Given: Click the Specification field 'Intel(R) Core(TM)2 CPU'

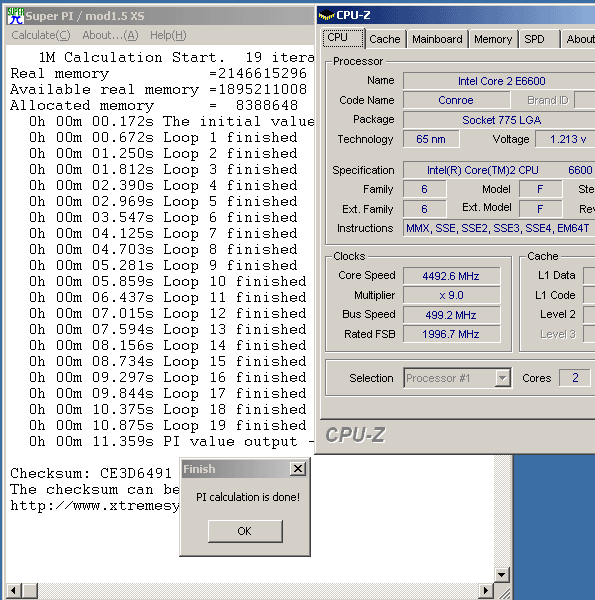Looking at the screenshot, I should (x=499, y=170).
